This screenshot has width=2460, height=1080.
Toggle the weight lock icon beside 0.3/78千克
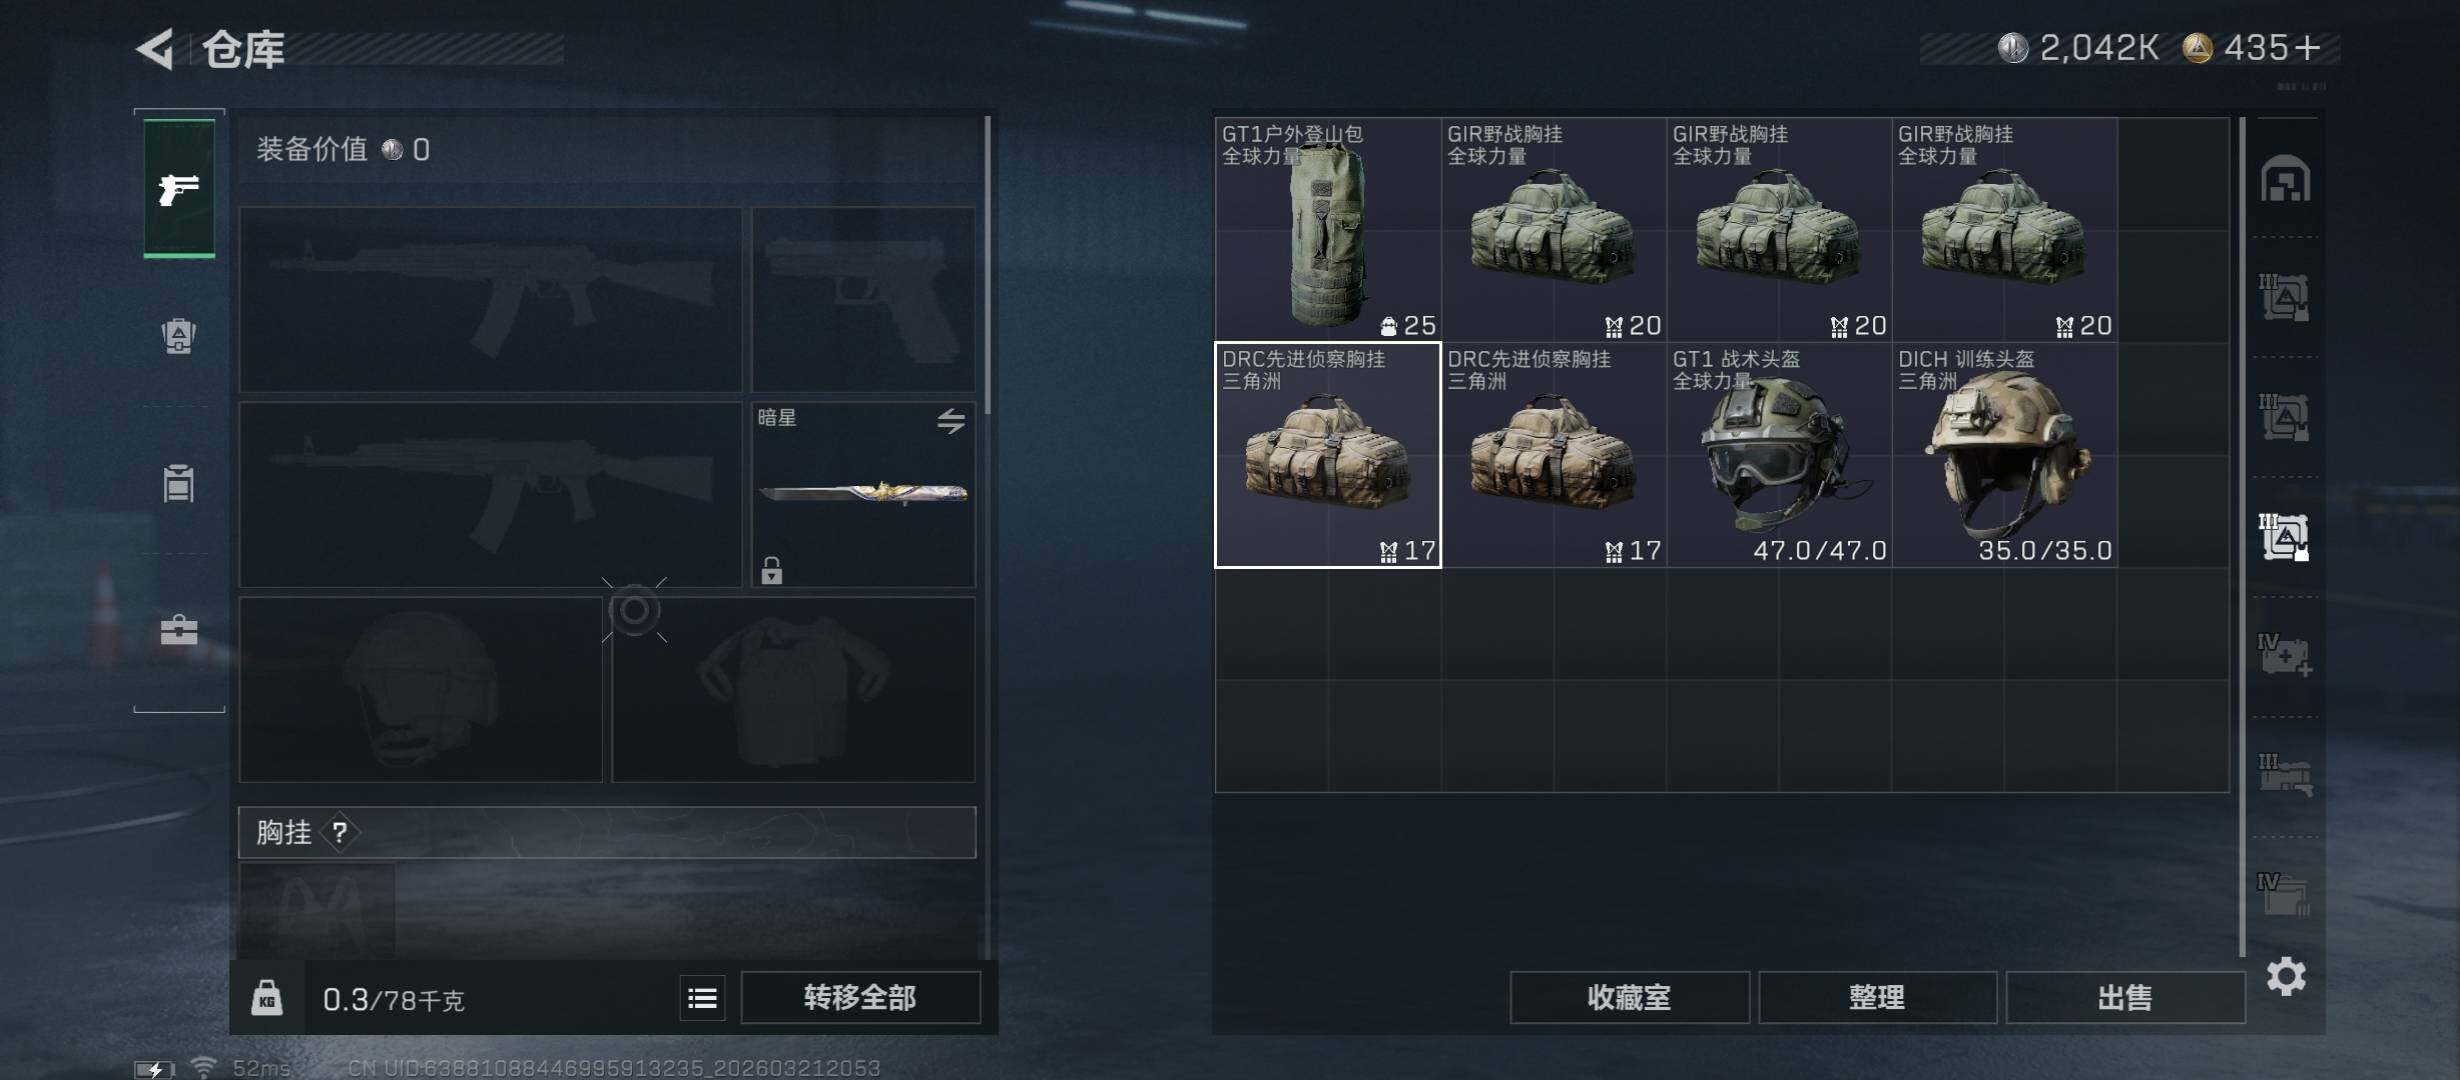coord(266,997)
